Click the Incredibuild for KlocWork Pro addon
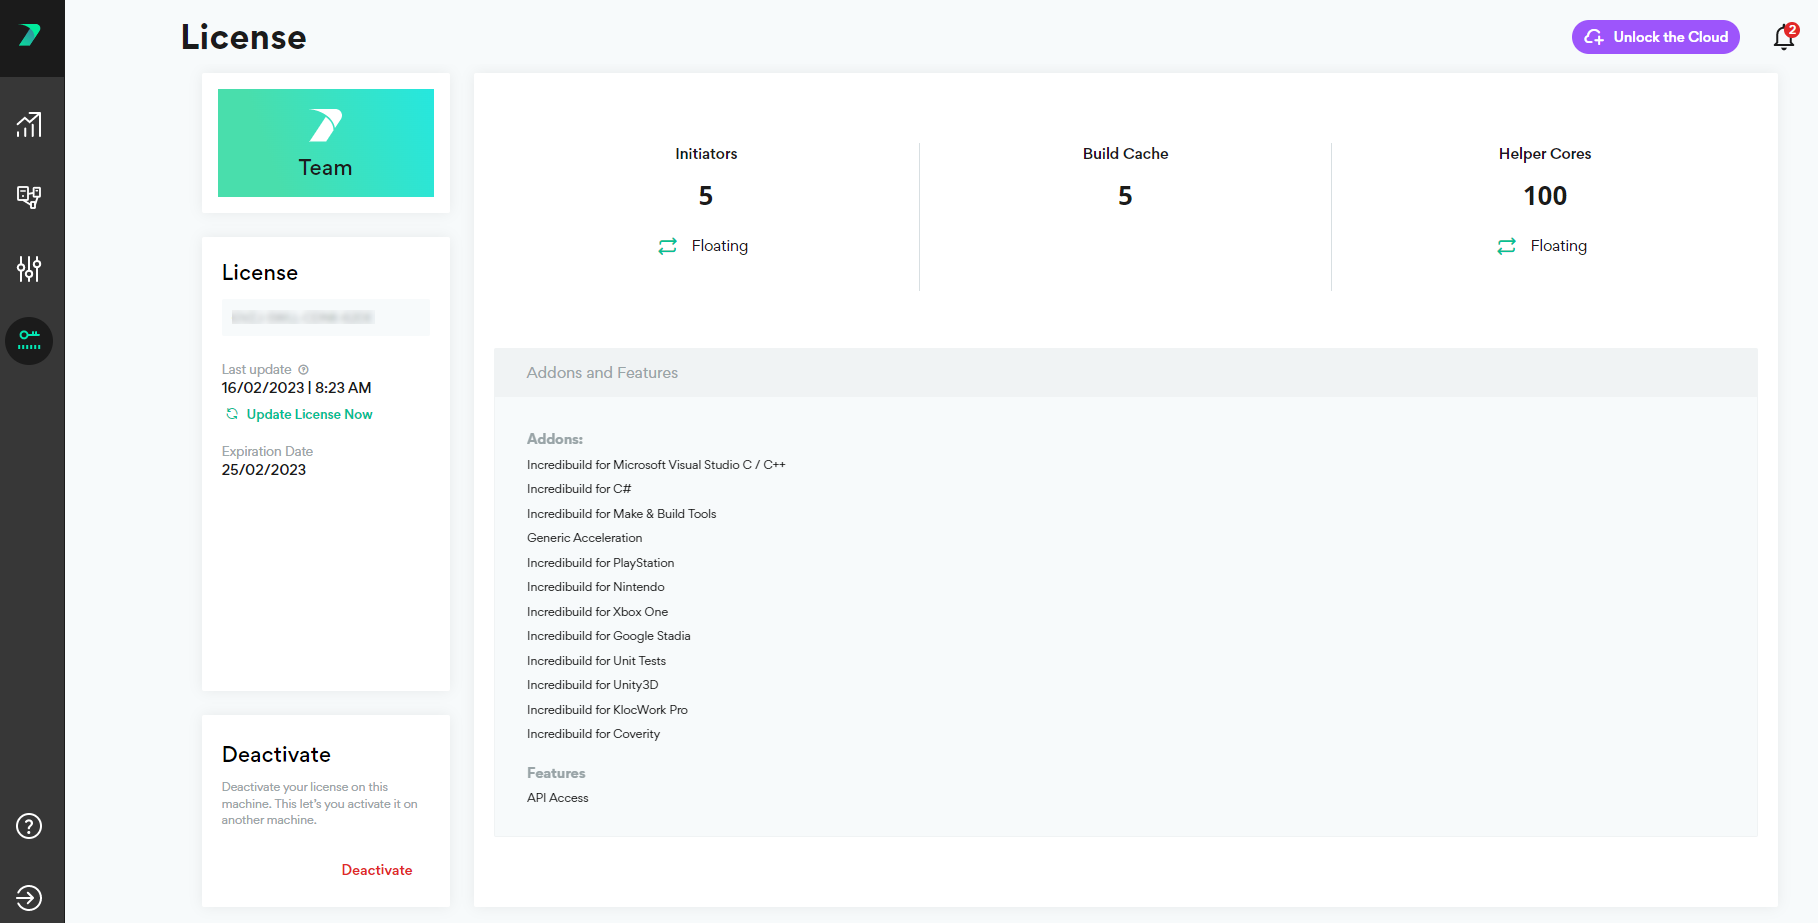The width and height of the screenshot is (1818, 923). click(x=608, y=710)
